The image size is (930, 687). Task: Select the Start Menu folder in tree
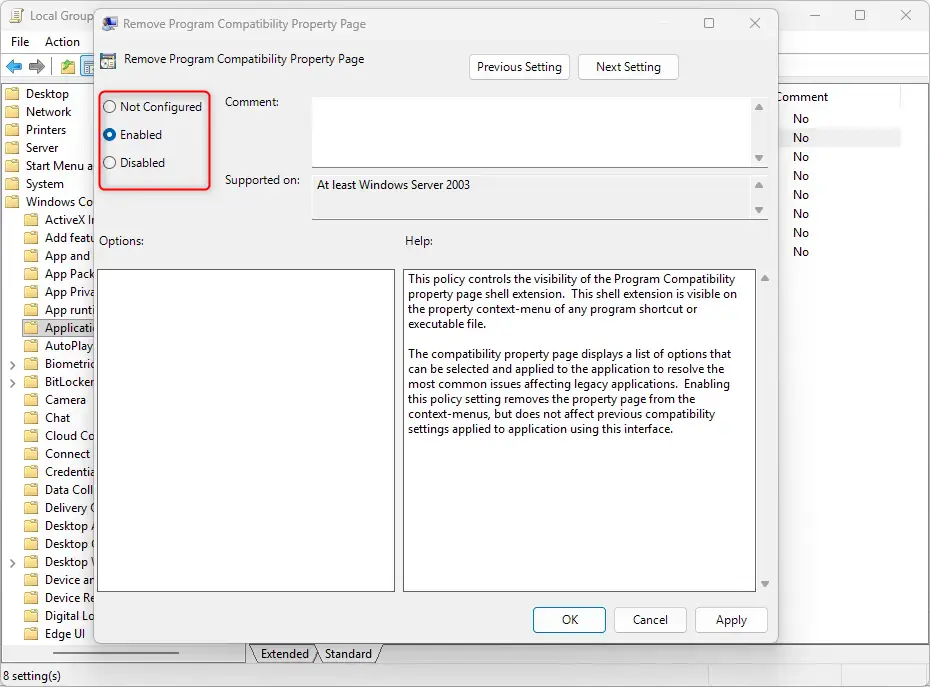49,166
